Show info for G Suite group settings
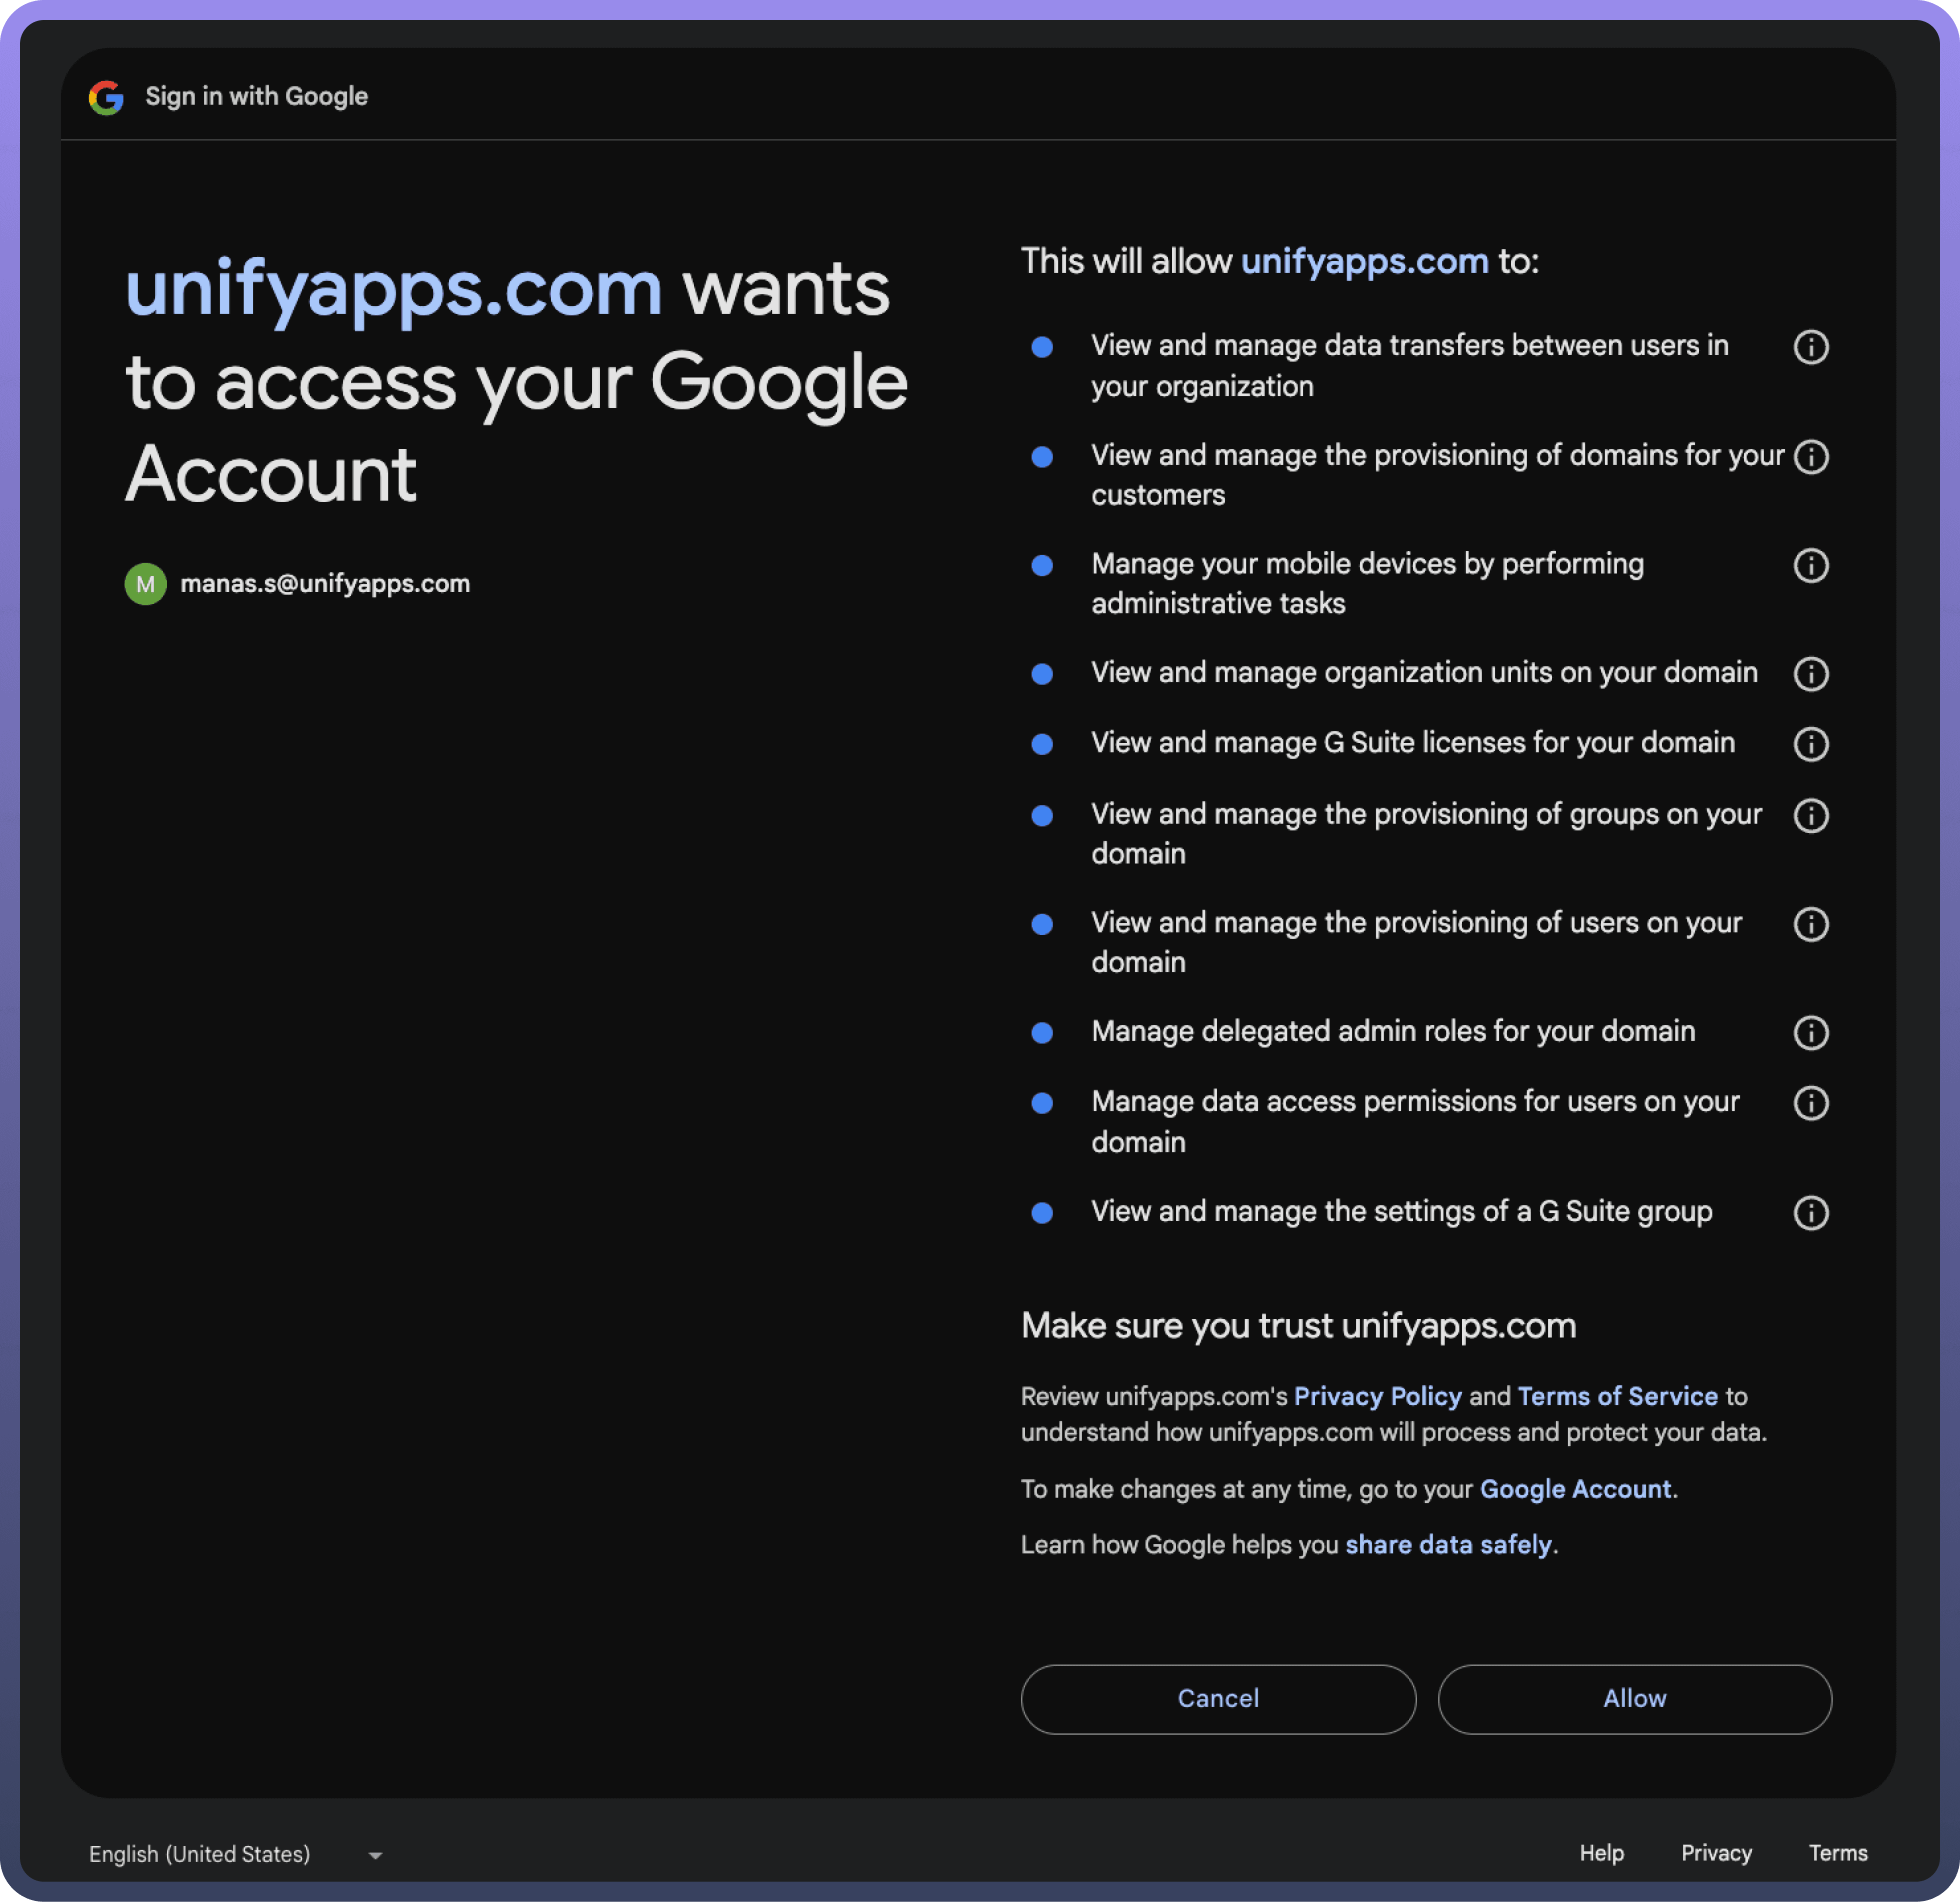 pos(1810,1213)
